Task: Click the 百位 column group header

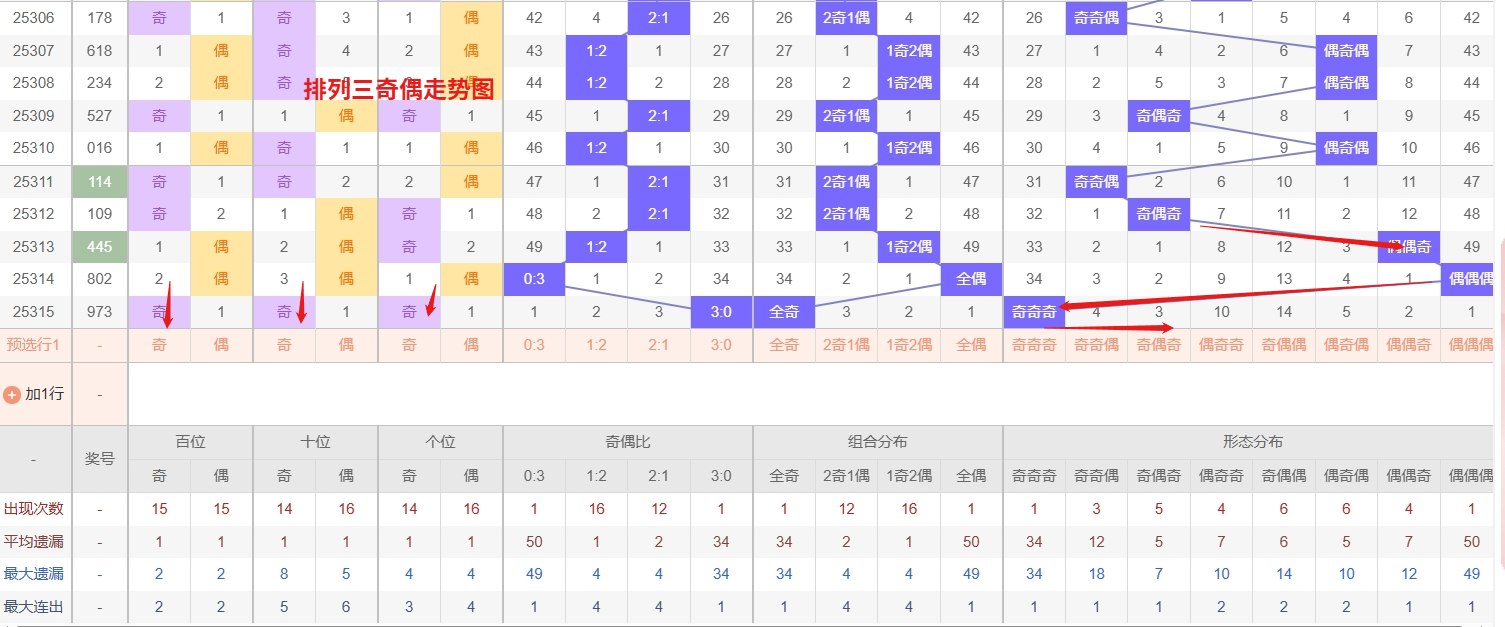Action: click(190, 442)
